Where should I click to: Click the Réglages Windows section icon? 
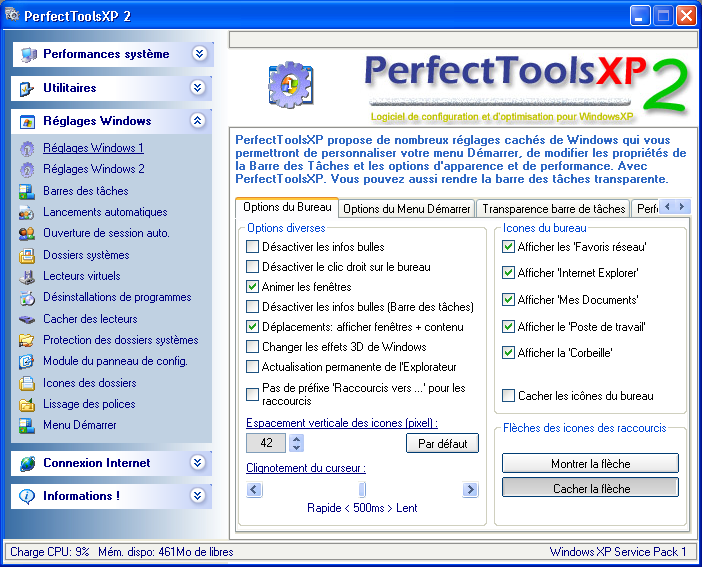[x=27, y=122]
